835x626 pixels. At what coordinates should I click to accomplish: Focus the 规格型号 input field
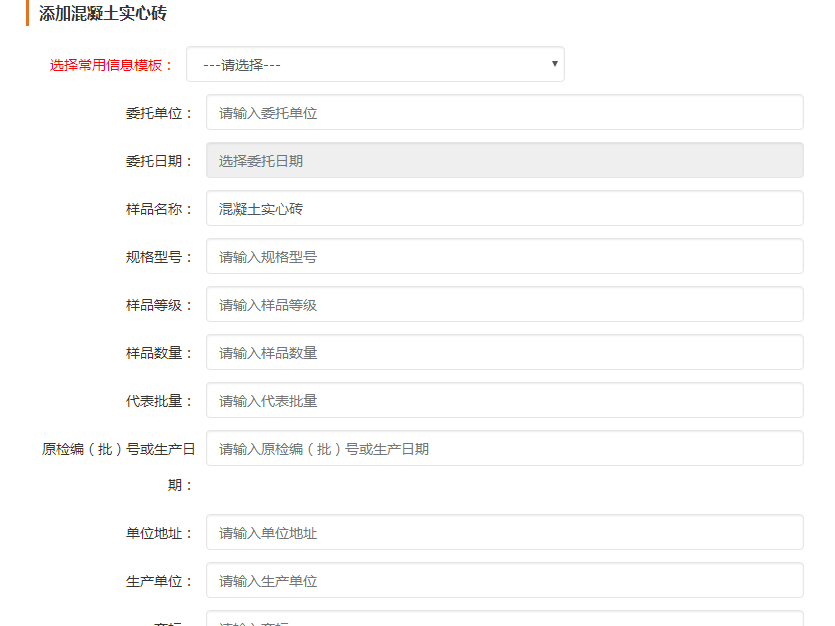coord(504,256)
